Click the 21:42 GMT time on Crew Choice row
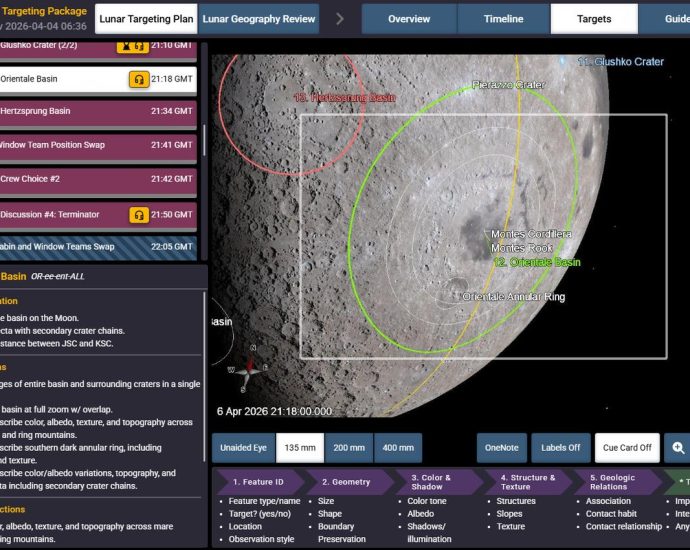The width and height of the screenshot is (690, 550). [172, 179]
